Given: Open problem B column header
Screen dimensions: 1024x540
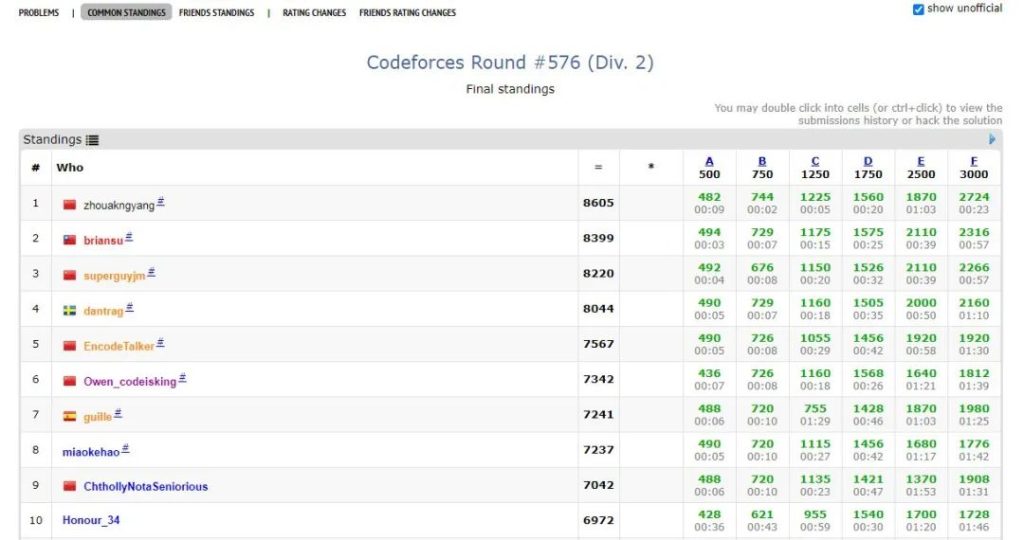Looking at the screenshot, I should (762, 161).
